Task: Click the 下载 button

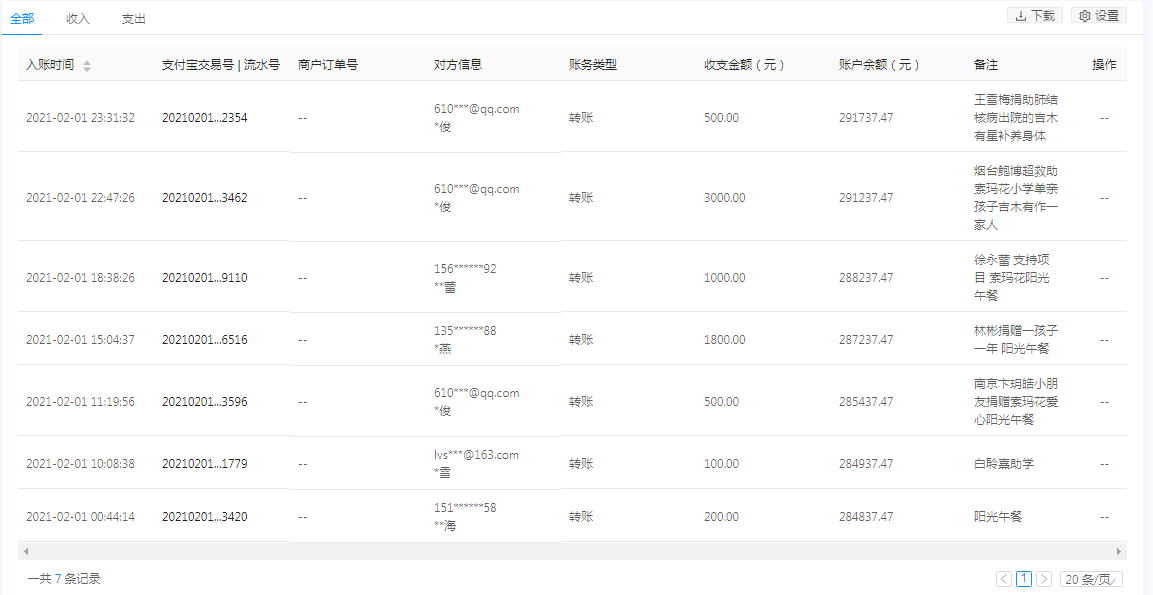Action: [x=1035, y=15]
